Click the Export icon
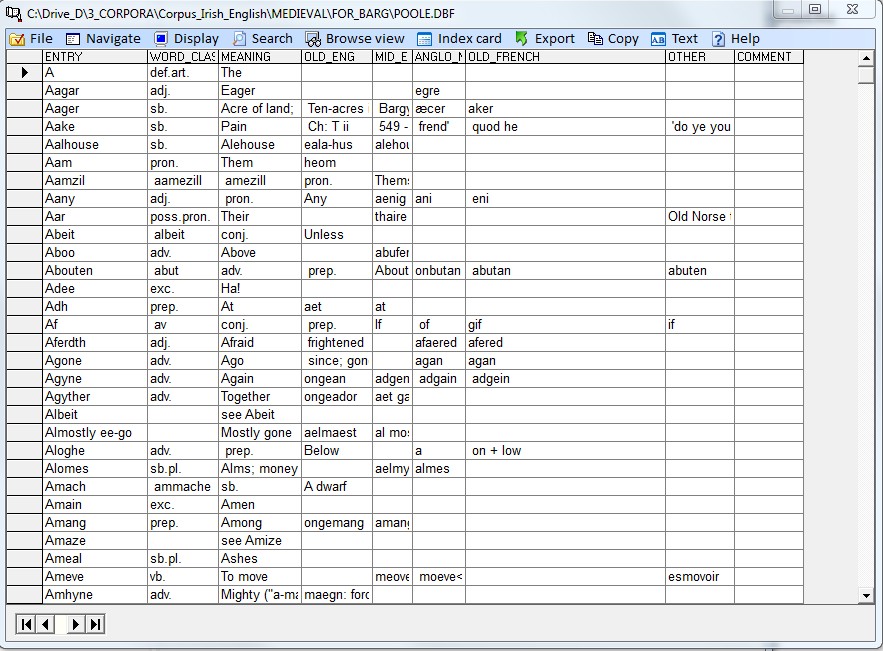Screen dimensions: 883x651 point(521,39)
